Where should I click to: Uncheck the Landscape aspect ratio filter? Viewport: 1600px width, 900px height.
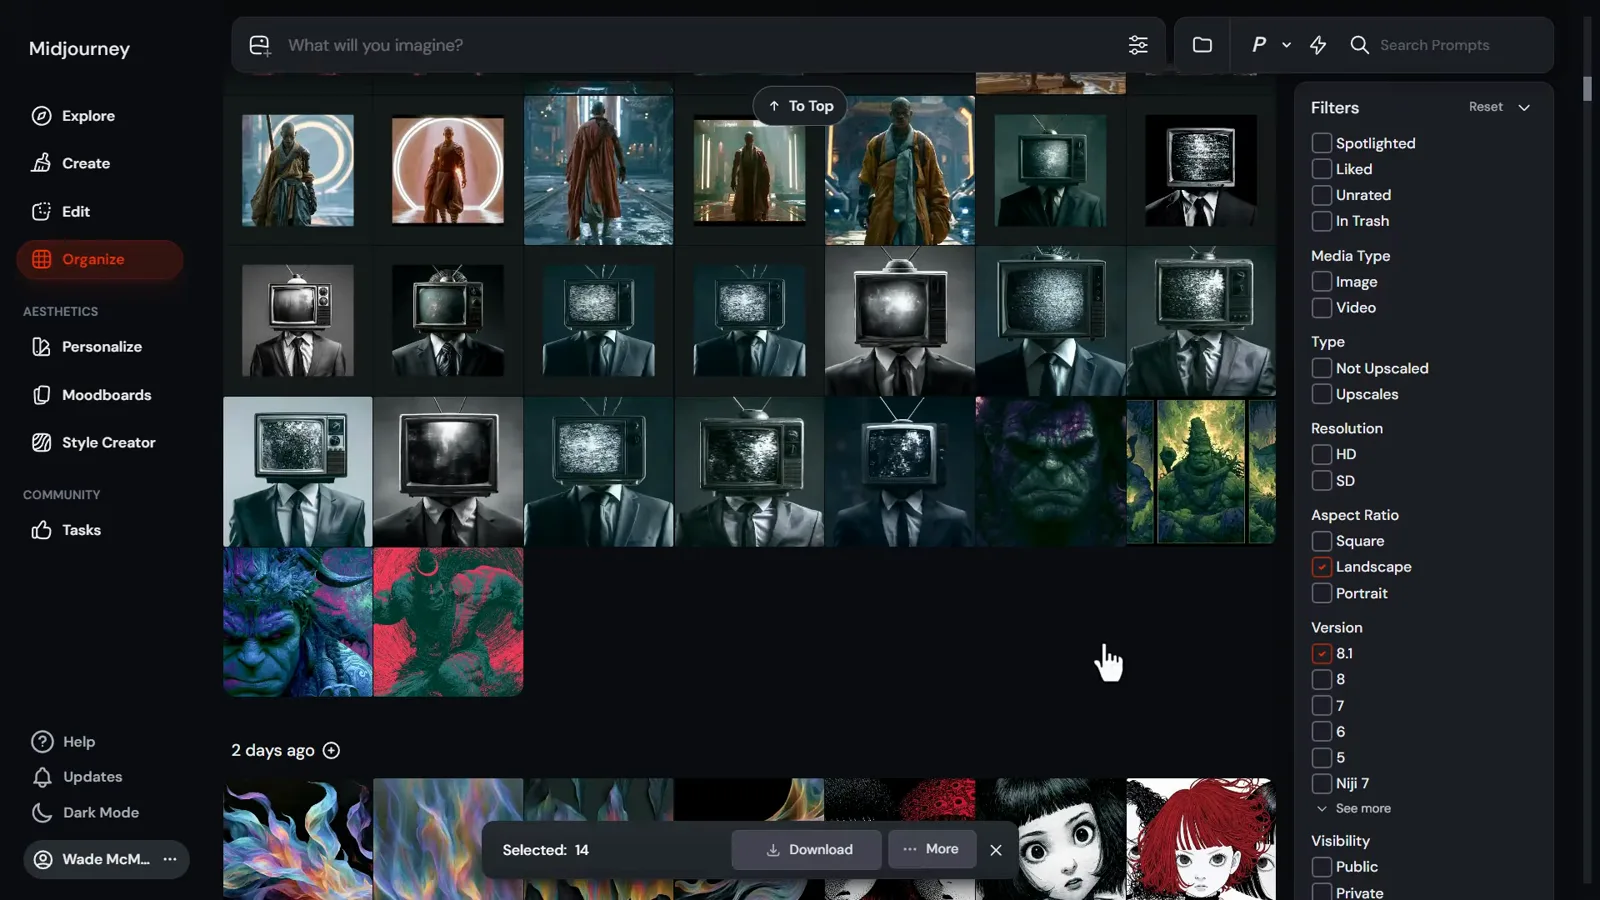(1321, 567)
